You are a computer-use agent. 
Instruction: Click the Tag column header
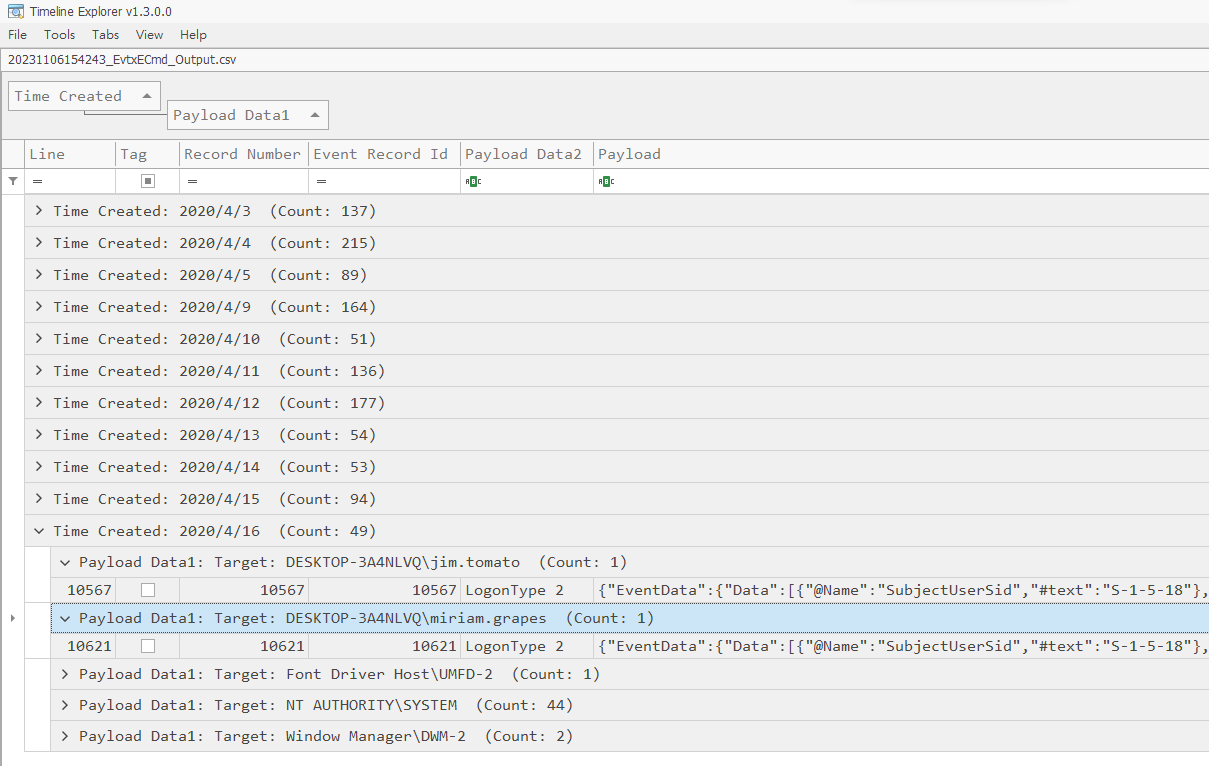coord(148,154)
